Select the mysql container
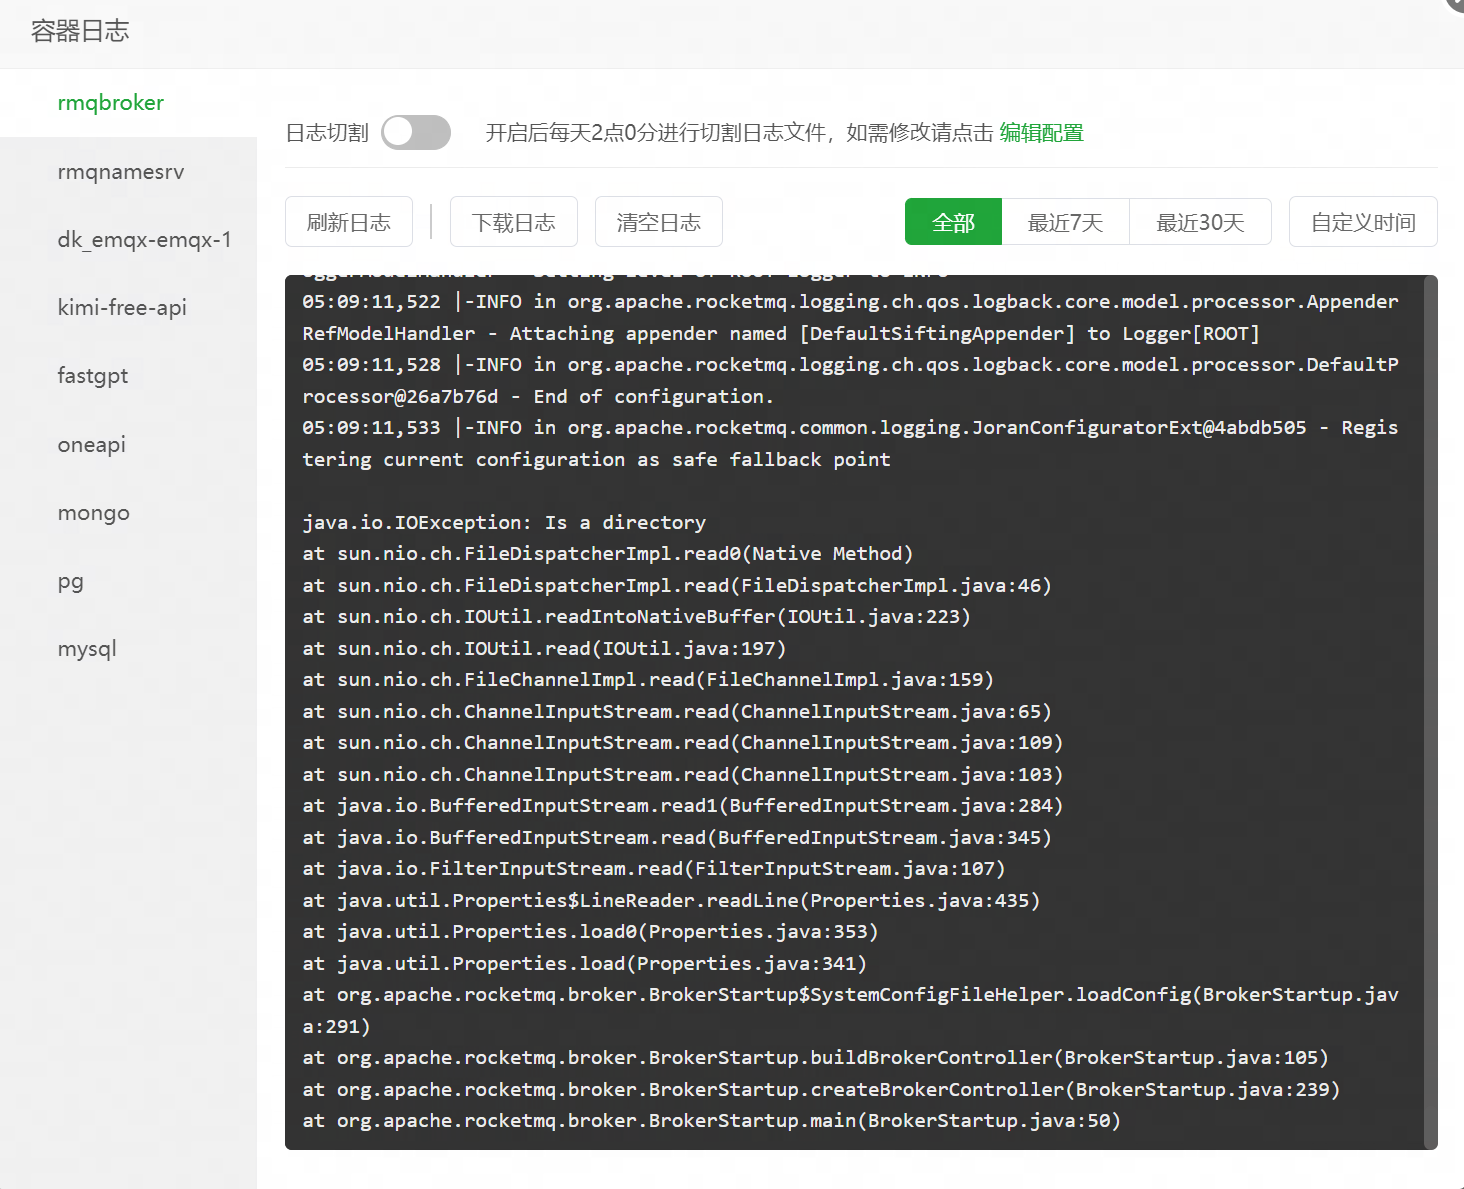The height and width of the screenshot is (1189, 1464). pyautogui.click(x=128, y=649)
